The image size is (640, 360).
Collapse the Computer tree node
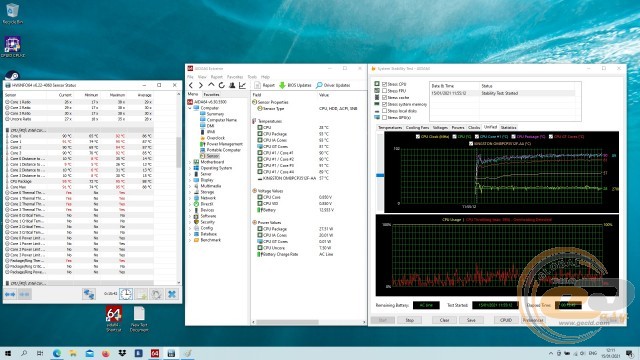tap(190, 108)
